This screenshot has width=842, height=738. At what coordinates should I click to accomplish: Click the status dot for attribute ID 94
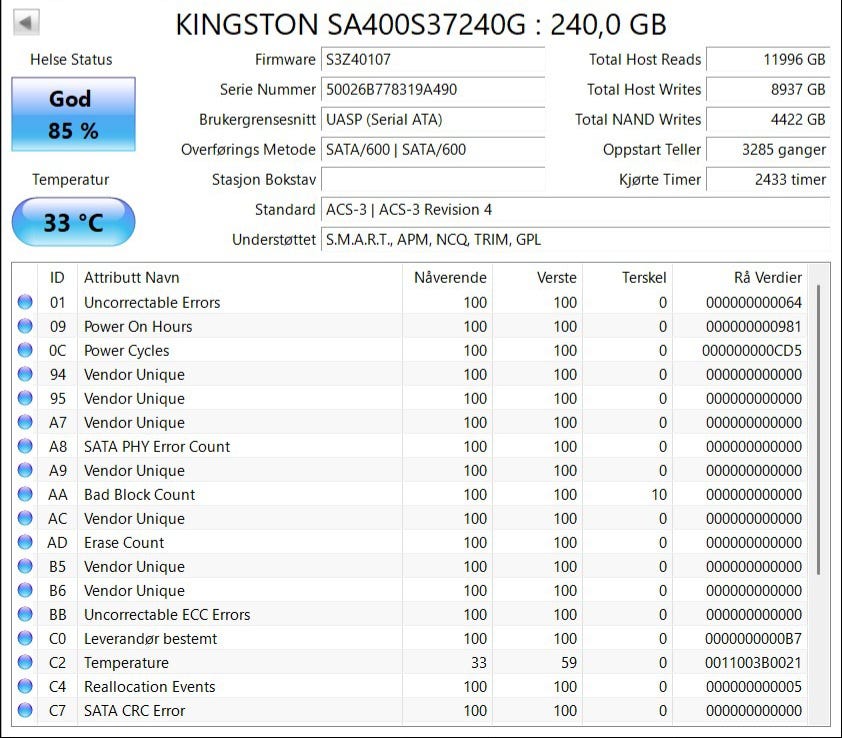tap(25, 374)
